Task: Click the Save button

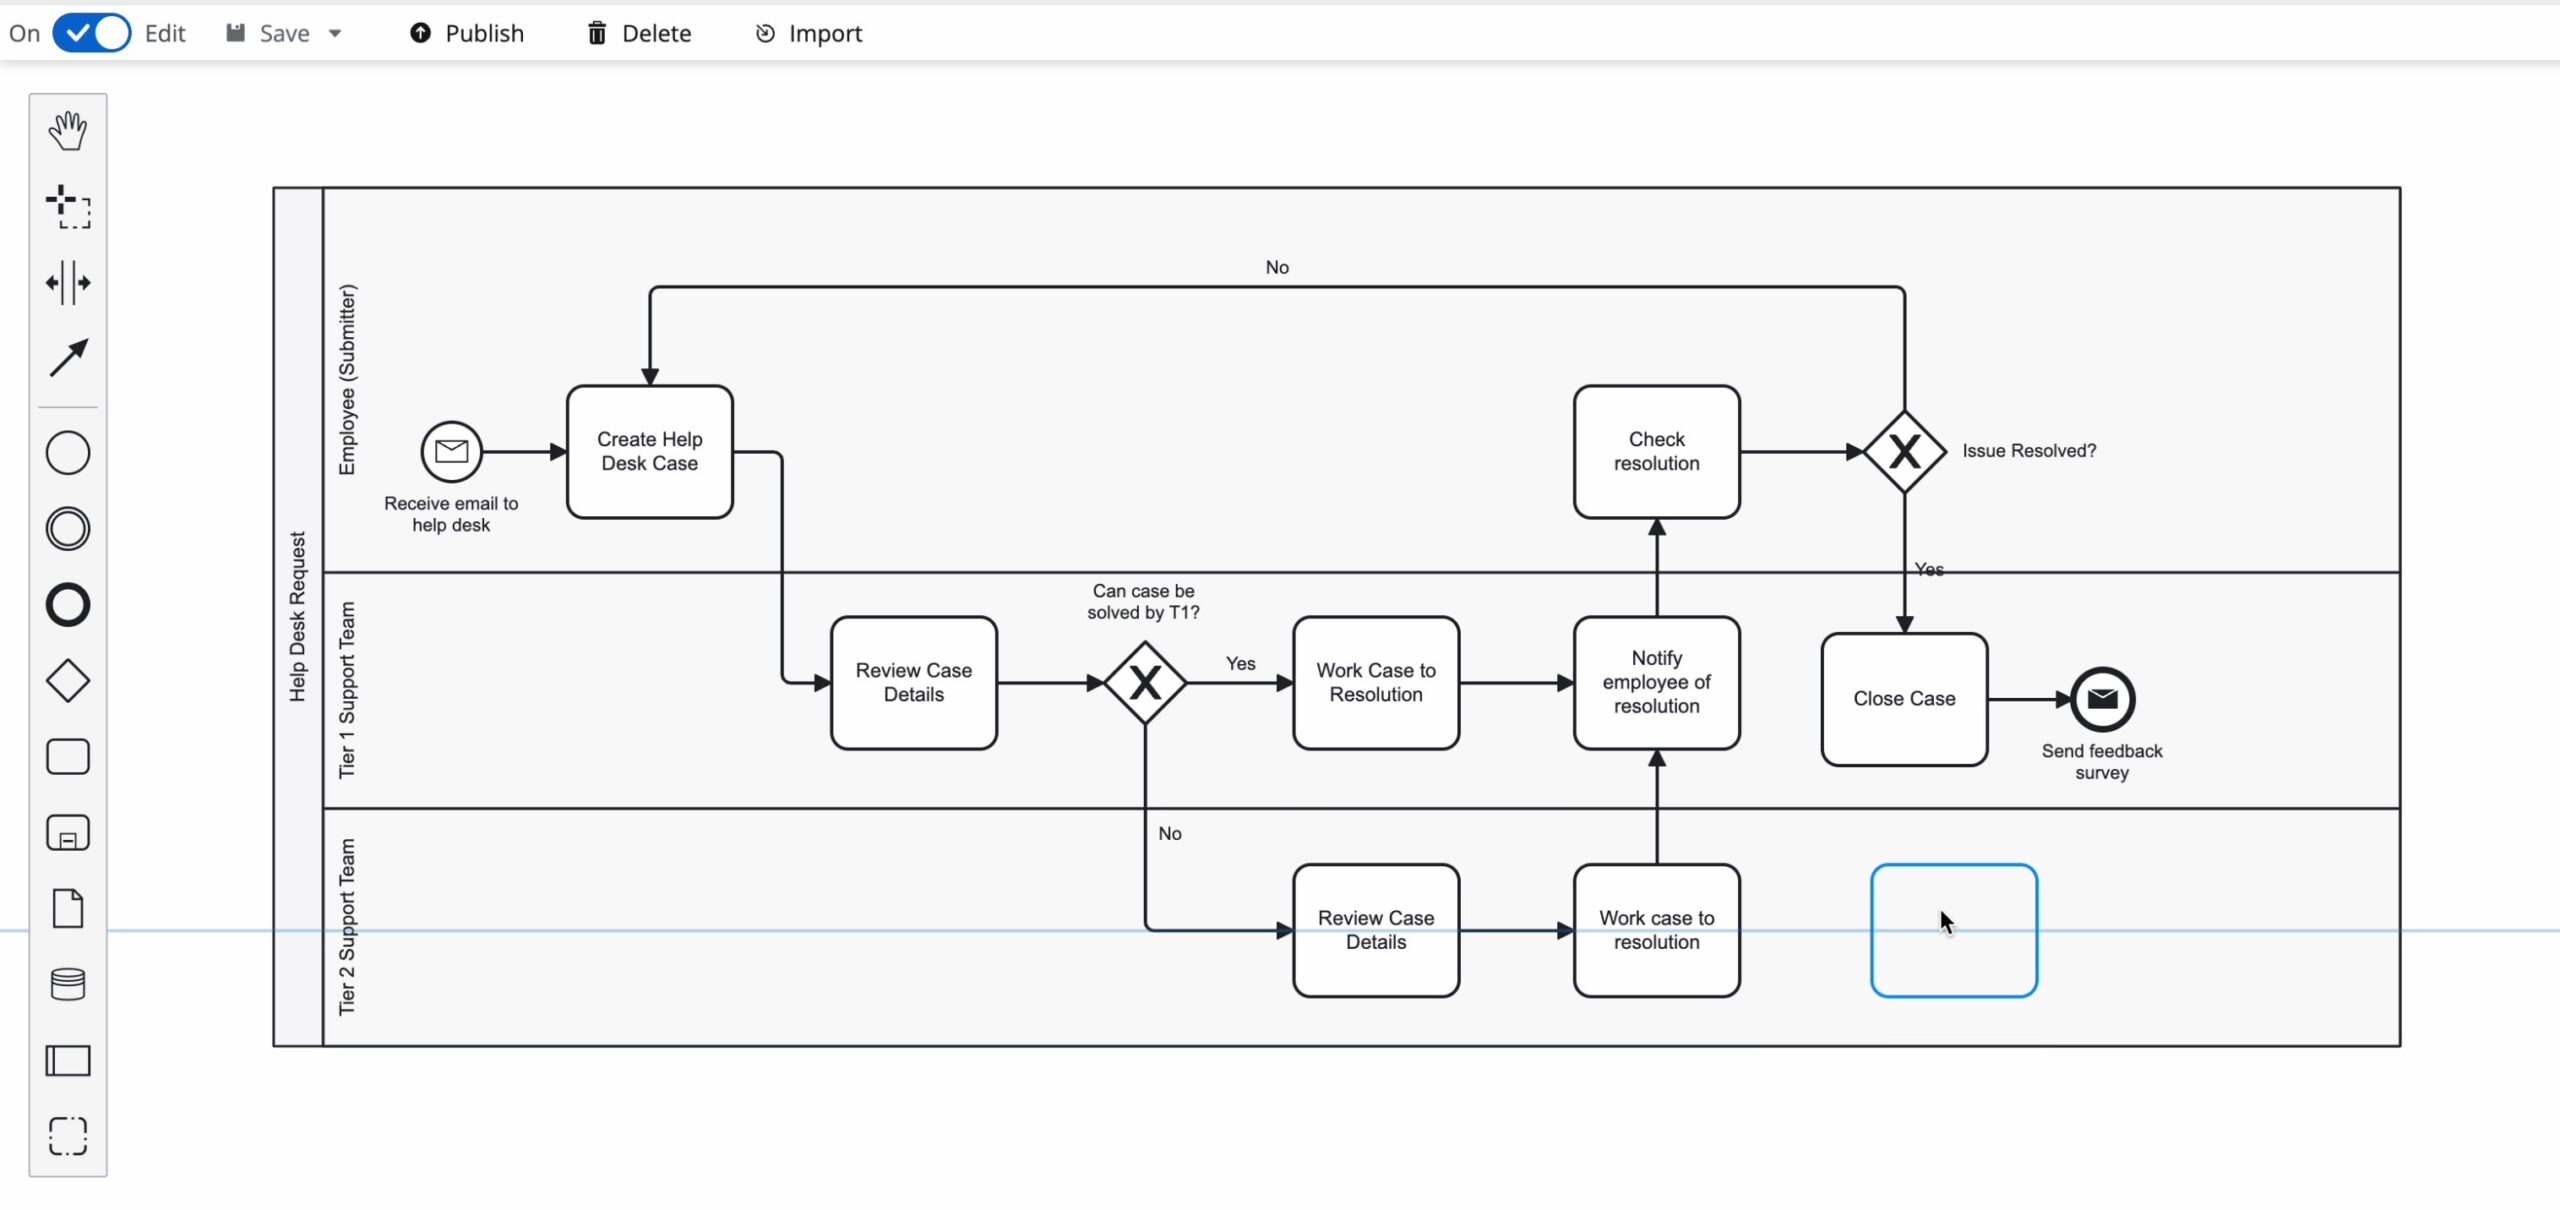Action: (268, 33)
